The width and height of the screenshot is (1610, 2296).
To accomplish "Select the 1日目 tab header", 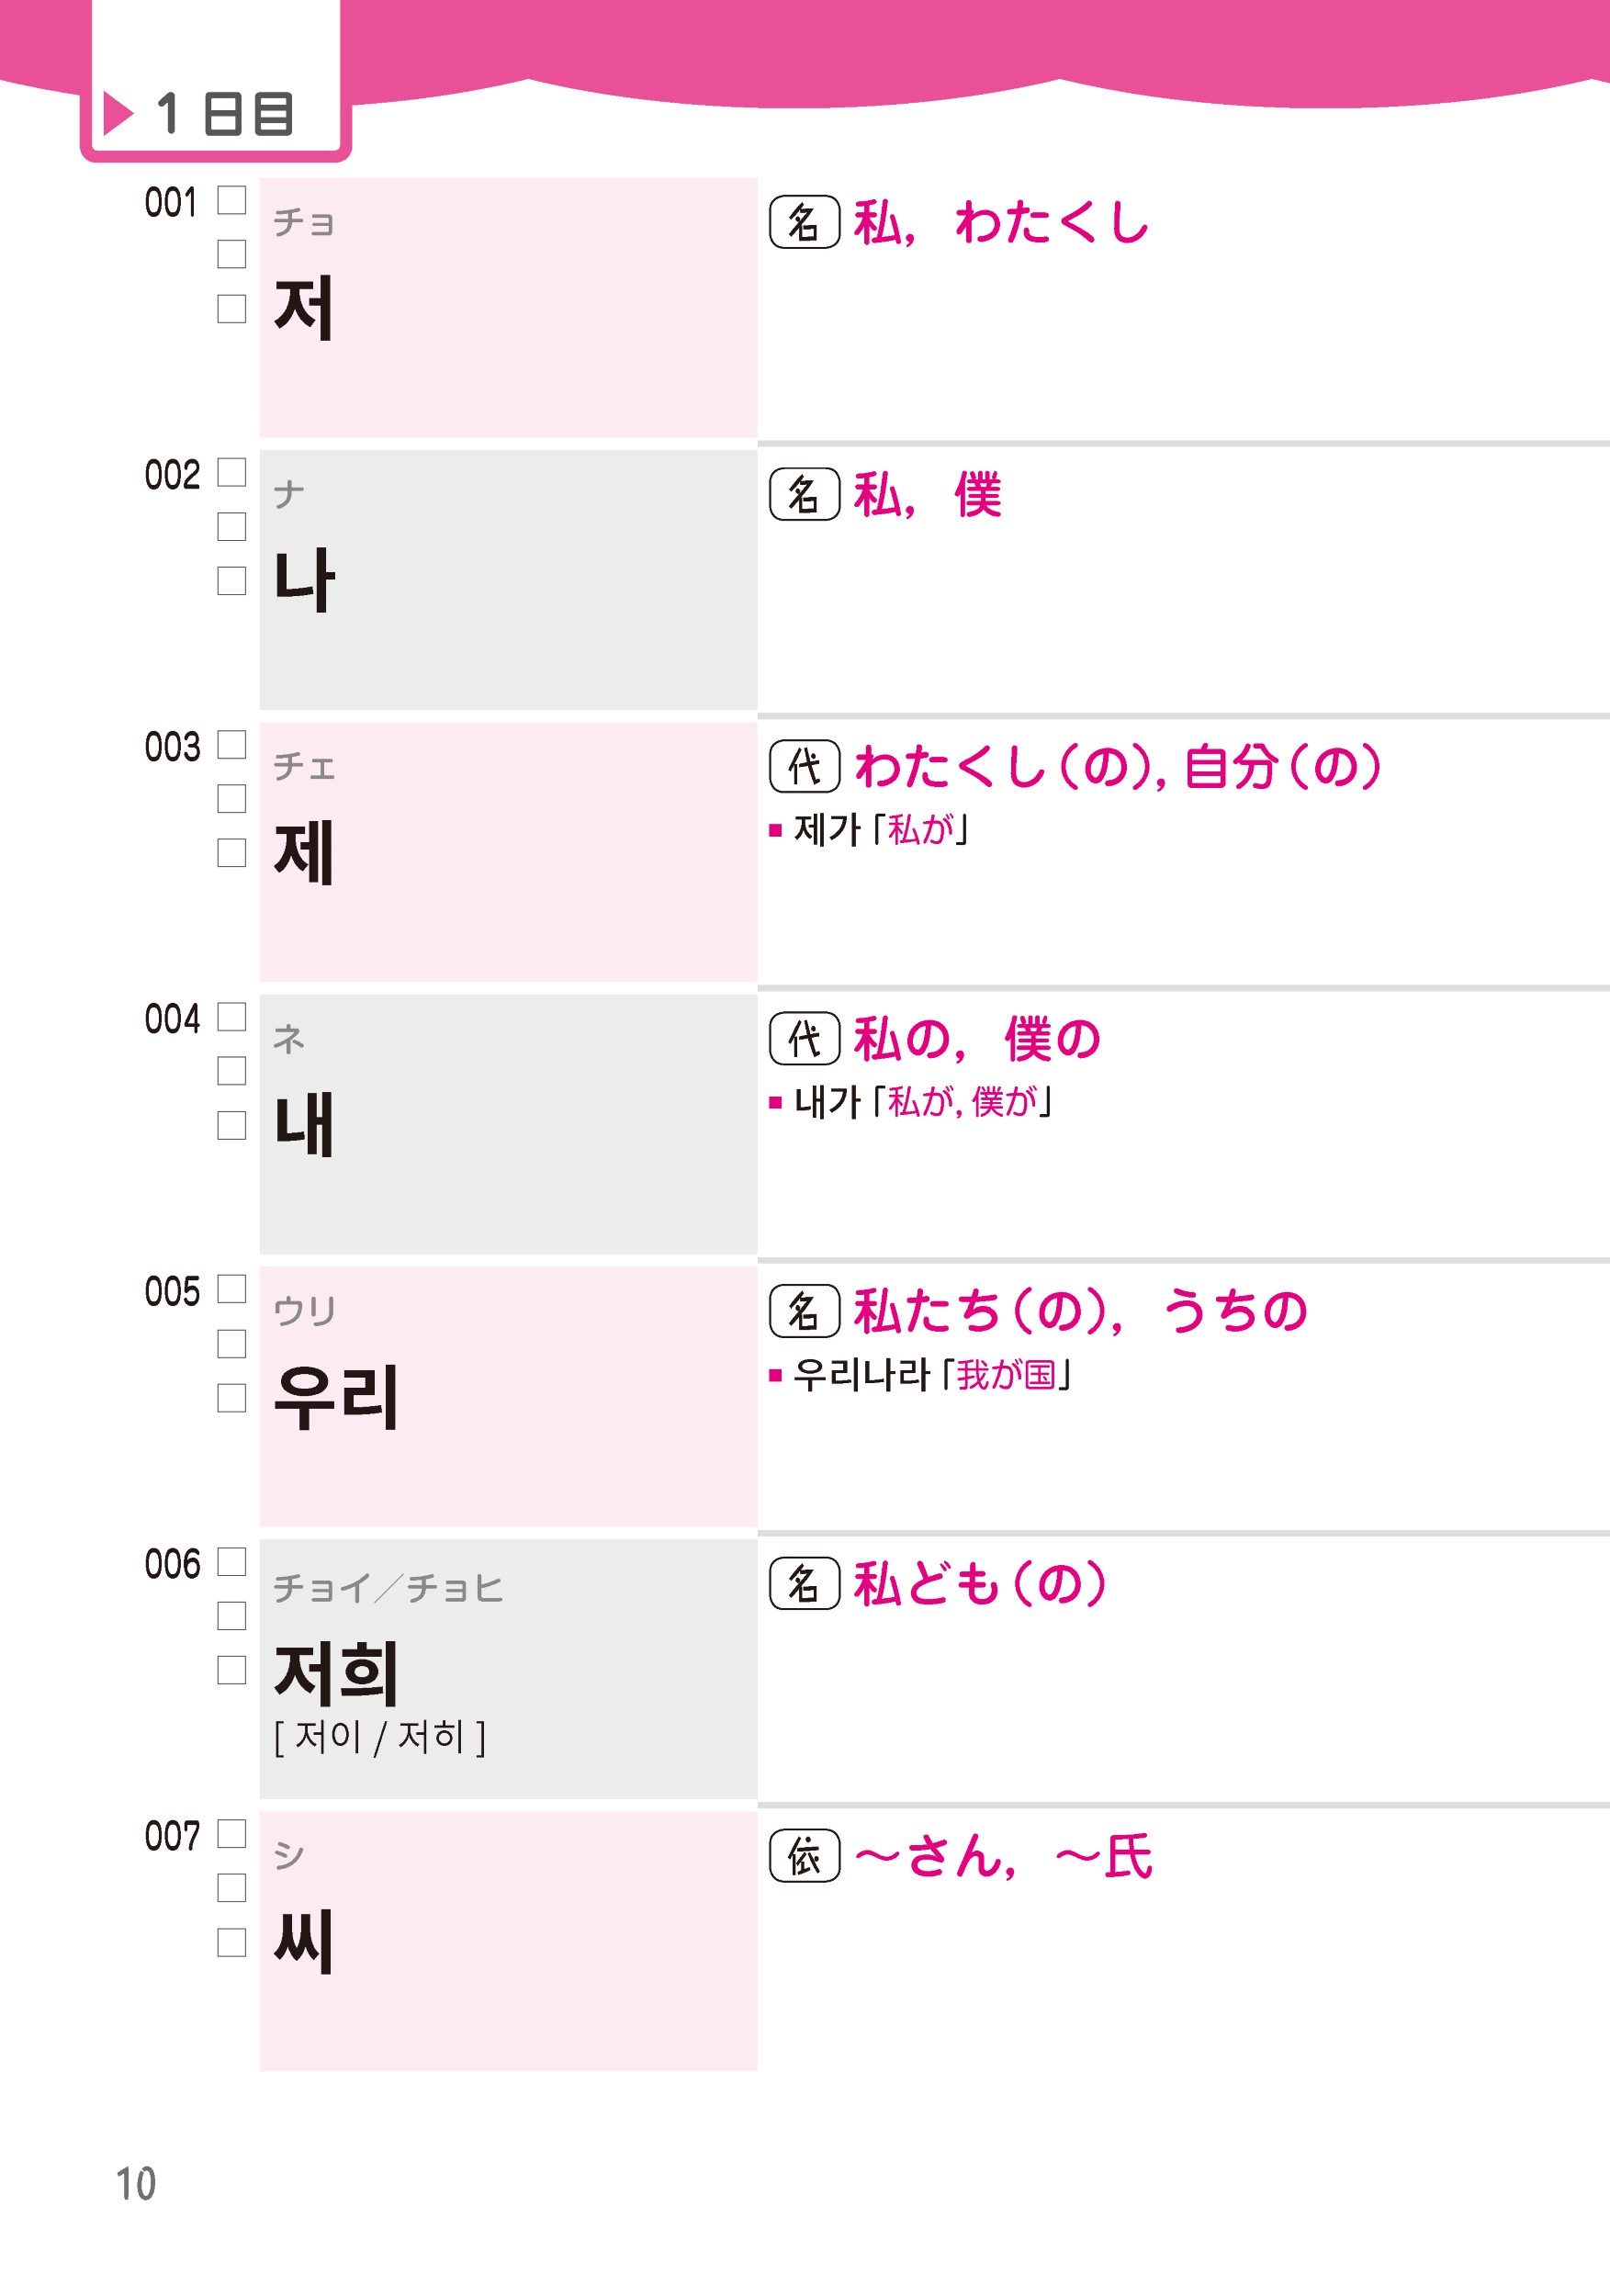I will [216, 113].
